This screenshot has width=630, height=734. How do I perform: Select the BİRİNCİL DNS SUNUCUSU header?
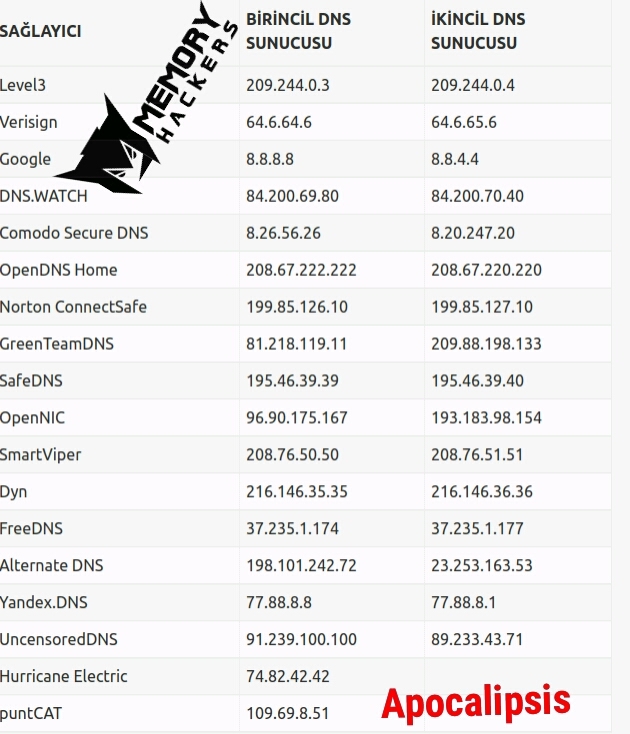(x=298, y=31)
